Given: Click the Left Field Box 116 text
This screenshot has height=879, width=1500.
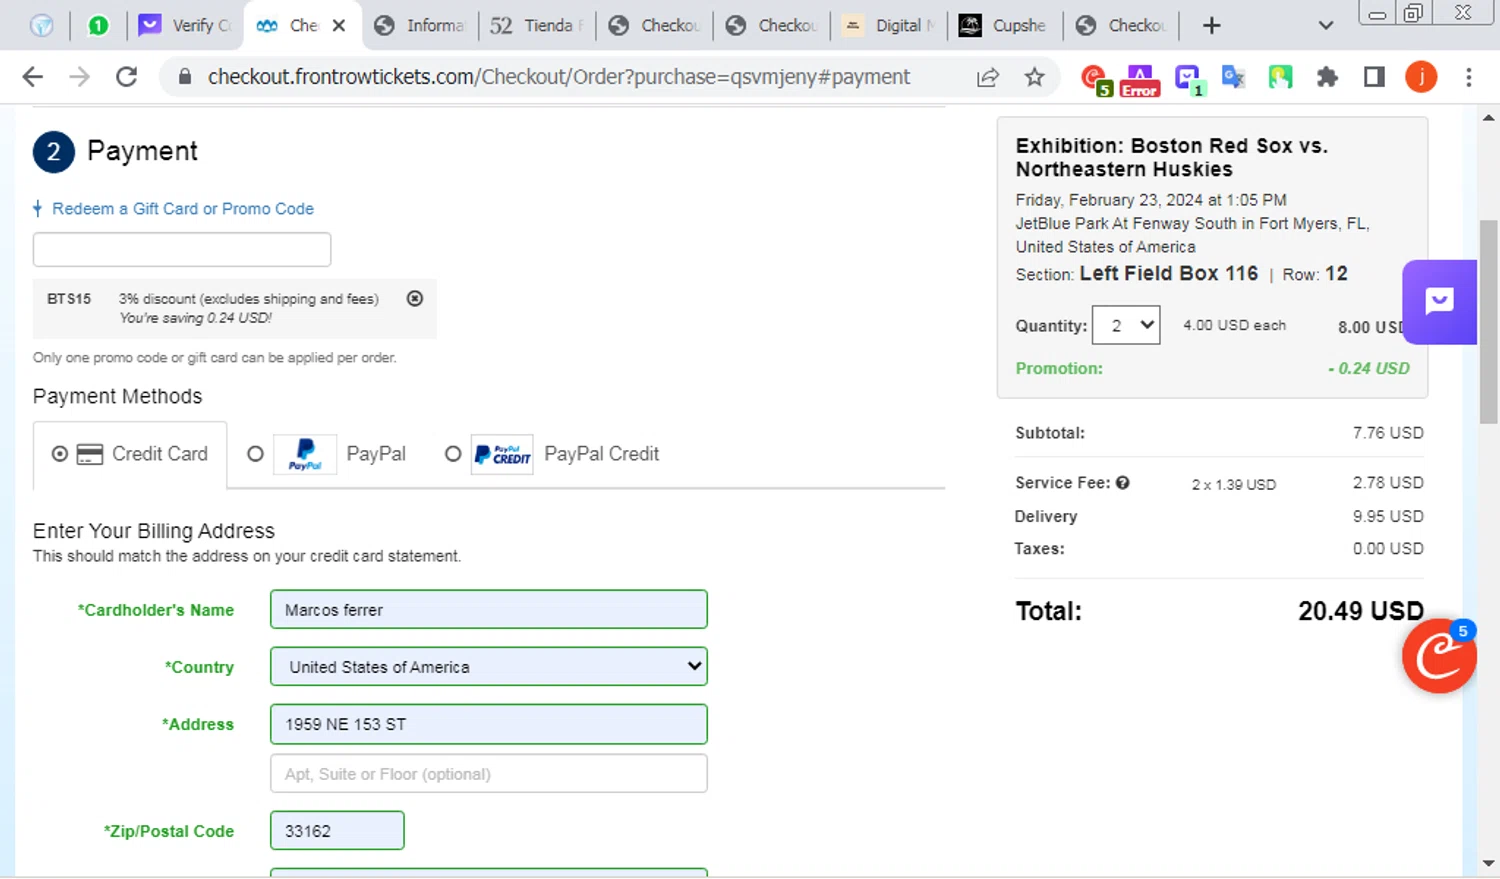Looking at the screenshot, I should click(1169, 273).
